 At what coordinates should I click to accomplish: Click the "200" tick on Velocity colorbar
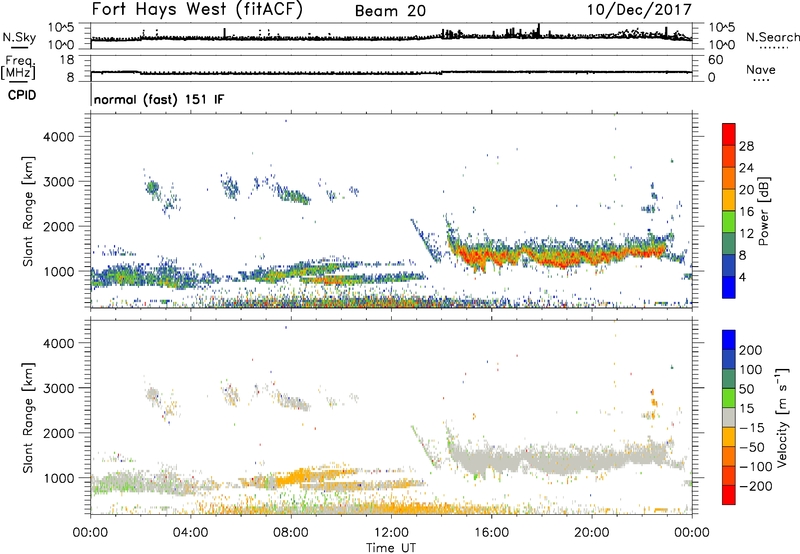point(751,350)
